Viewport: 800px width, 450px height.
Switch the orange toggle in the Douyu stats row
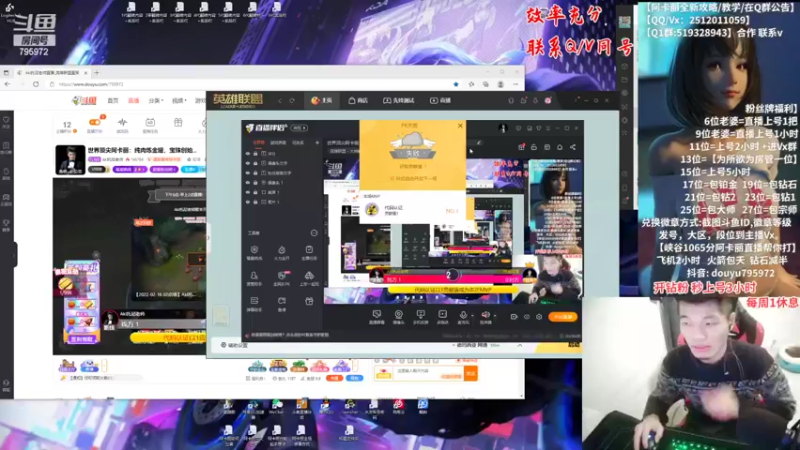tap(95, 122)
